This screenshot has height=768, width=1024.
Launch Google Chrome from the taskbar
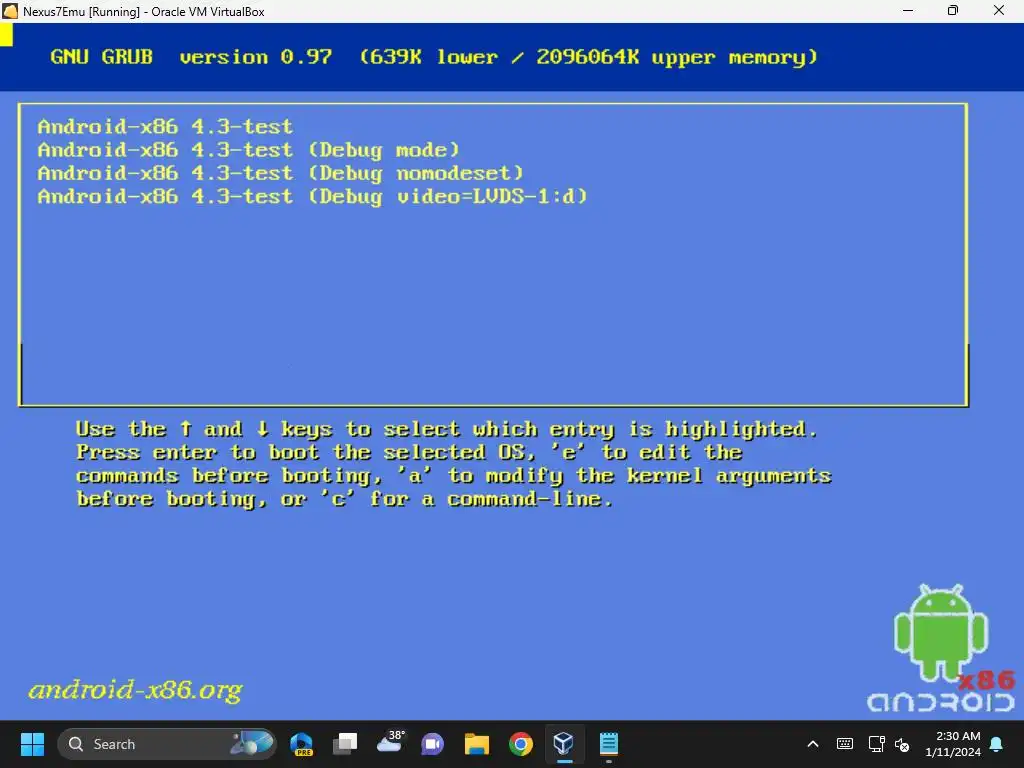click(520, 744)
